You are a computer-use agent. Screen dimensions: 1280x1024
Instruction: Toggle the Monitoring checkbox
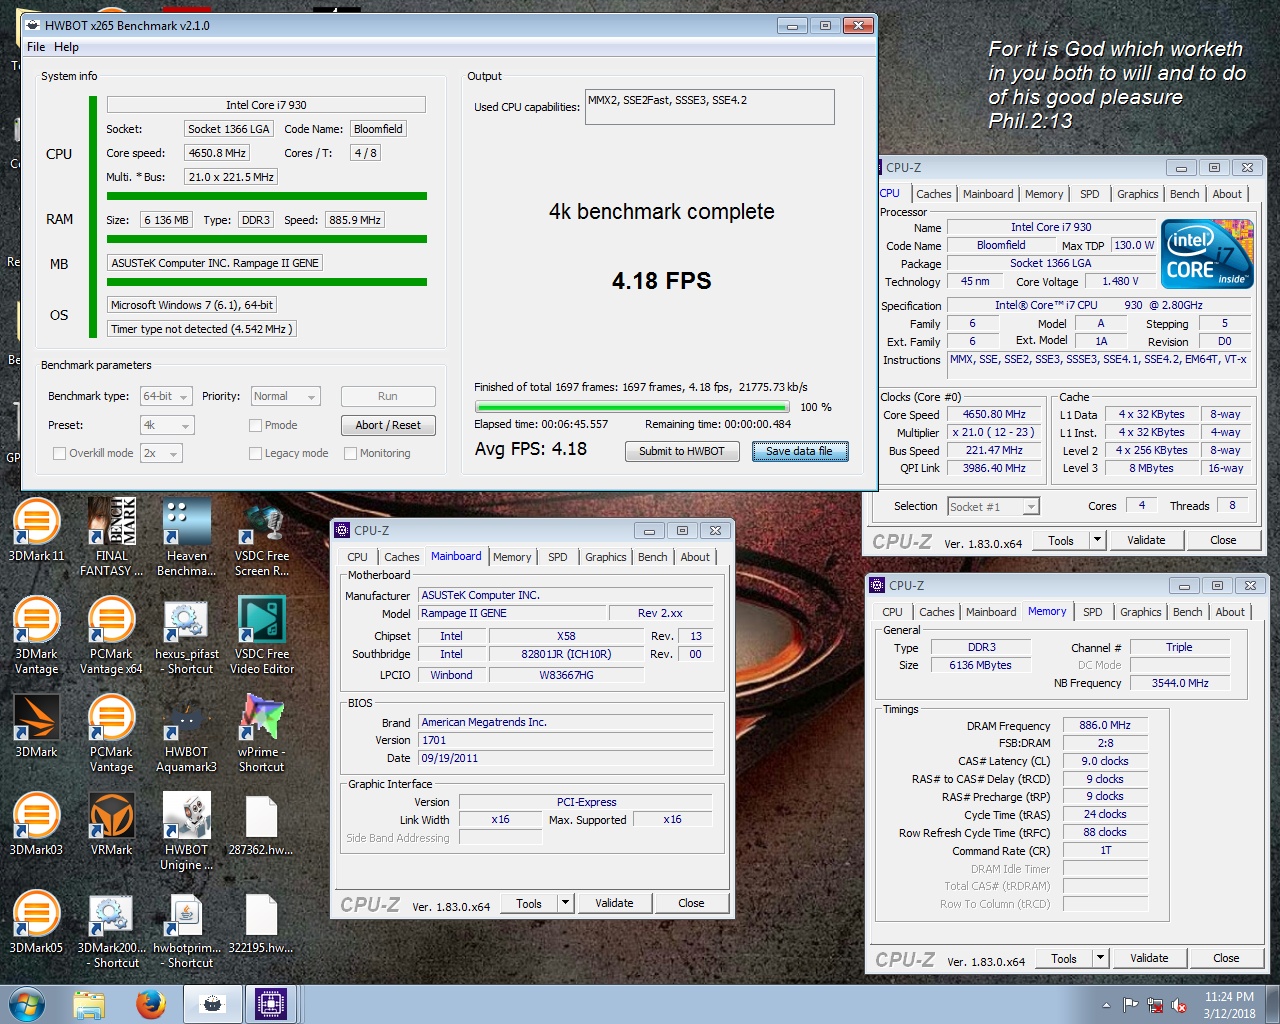pyautogui.click(x=351, y=453)
